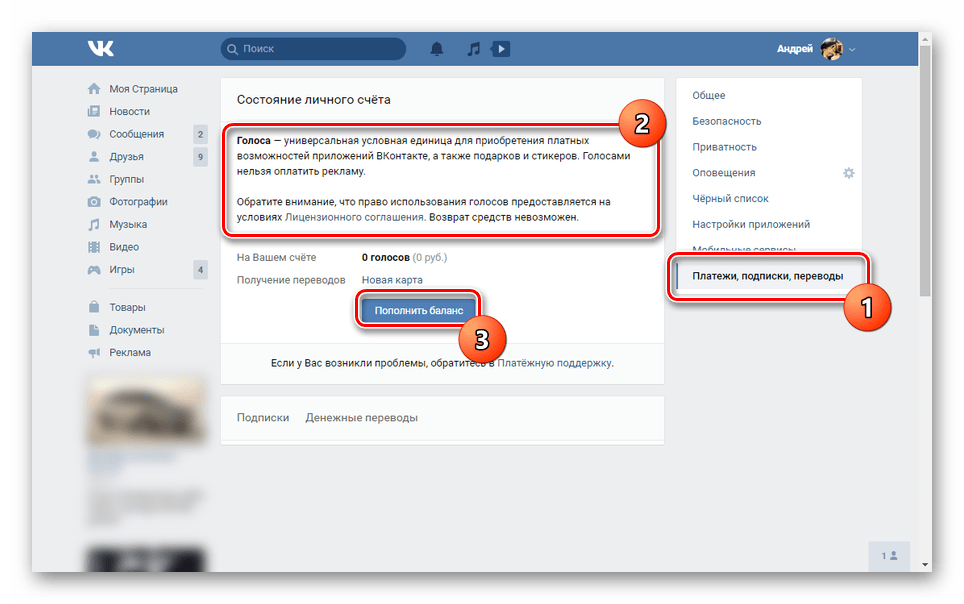Switch to the Подписки tab

click(x=263, y=418)
